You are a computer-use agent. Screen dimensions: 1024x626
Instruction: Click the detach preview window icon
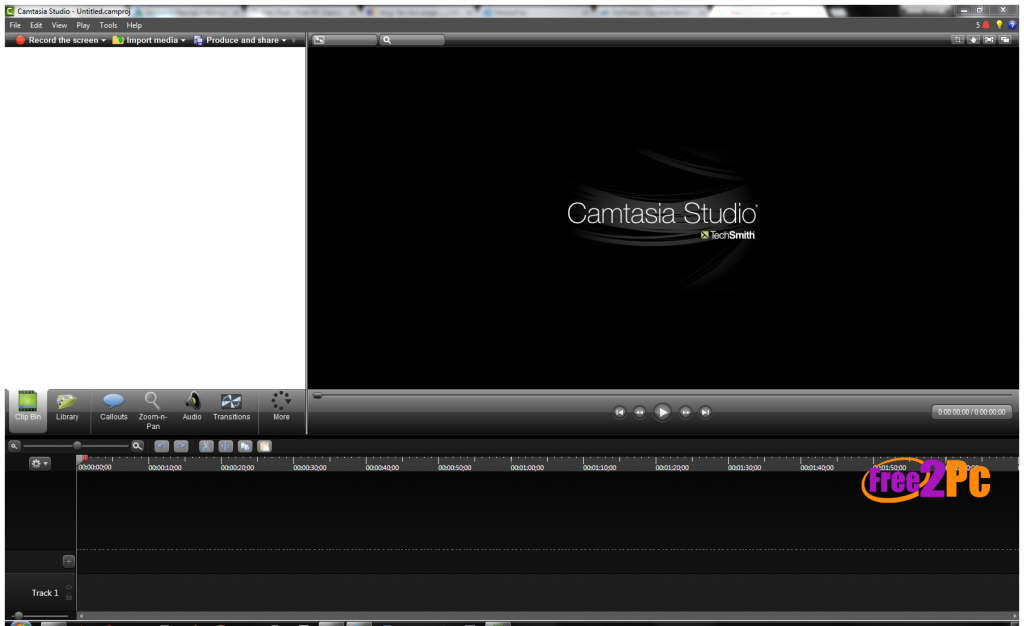pyautogui.click(x=1005, y=40)
